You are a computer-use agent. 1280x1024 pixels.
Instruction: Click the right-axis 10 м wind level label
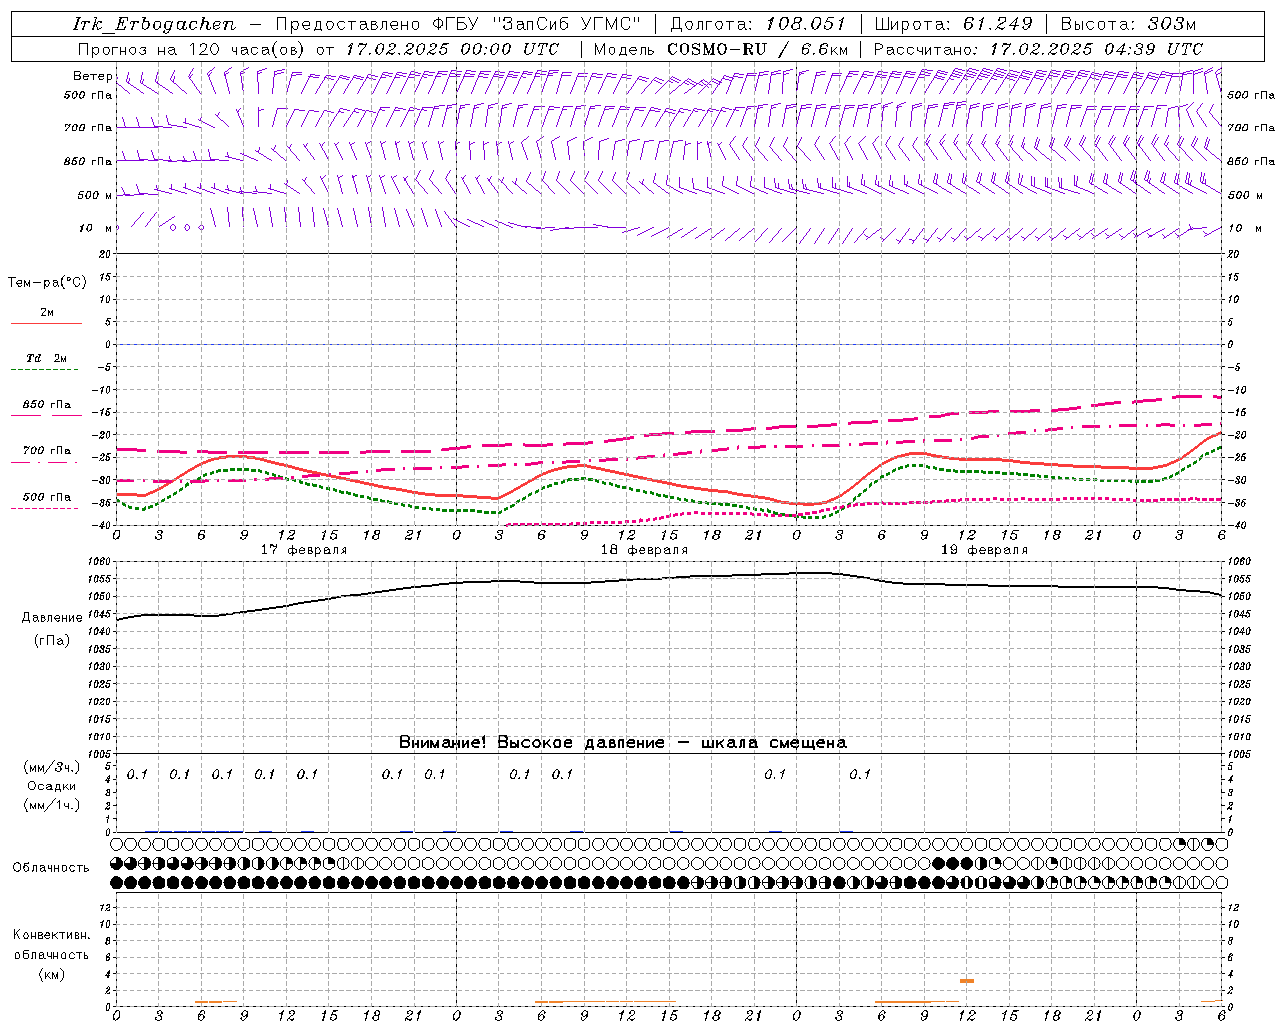[x=1244, y=228]
